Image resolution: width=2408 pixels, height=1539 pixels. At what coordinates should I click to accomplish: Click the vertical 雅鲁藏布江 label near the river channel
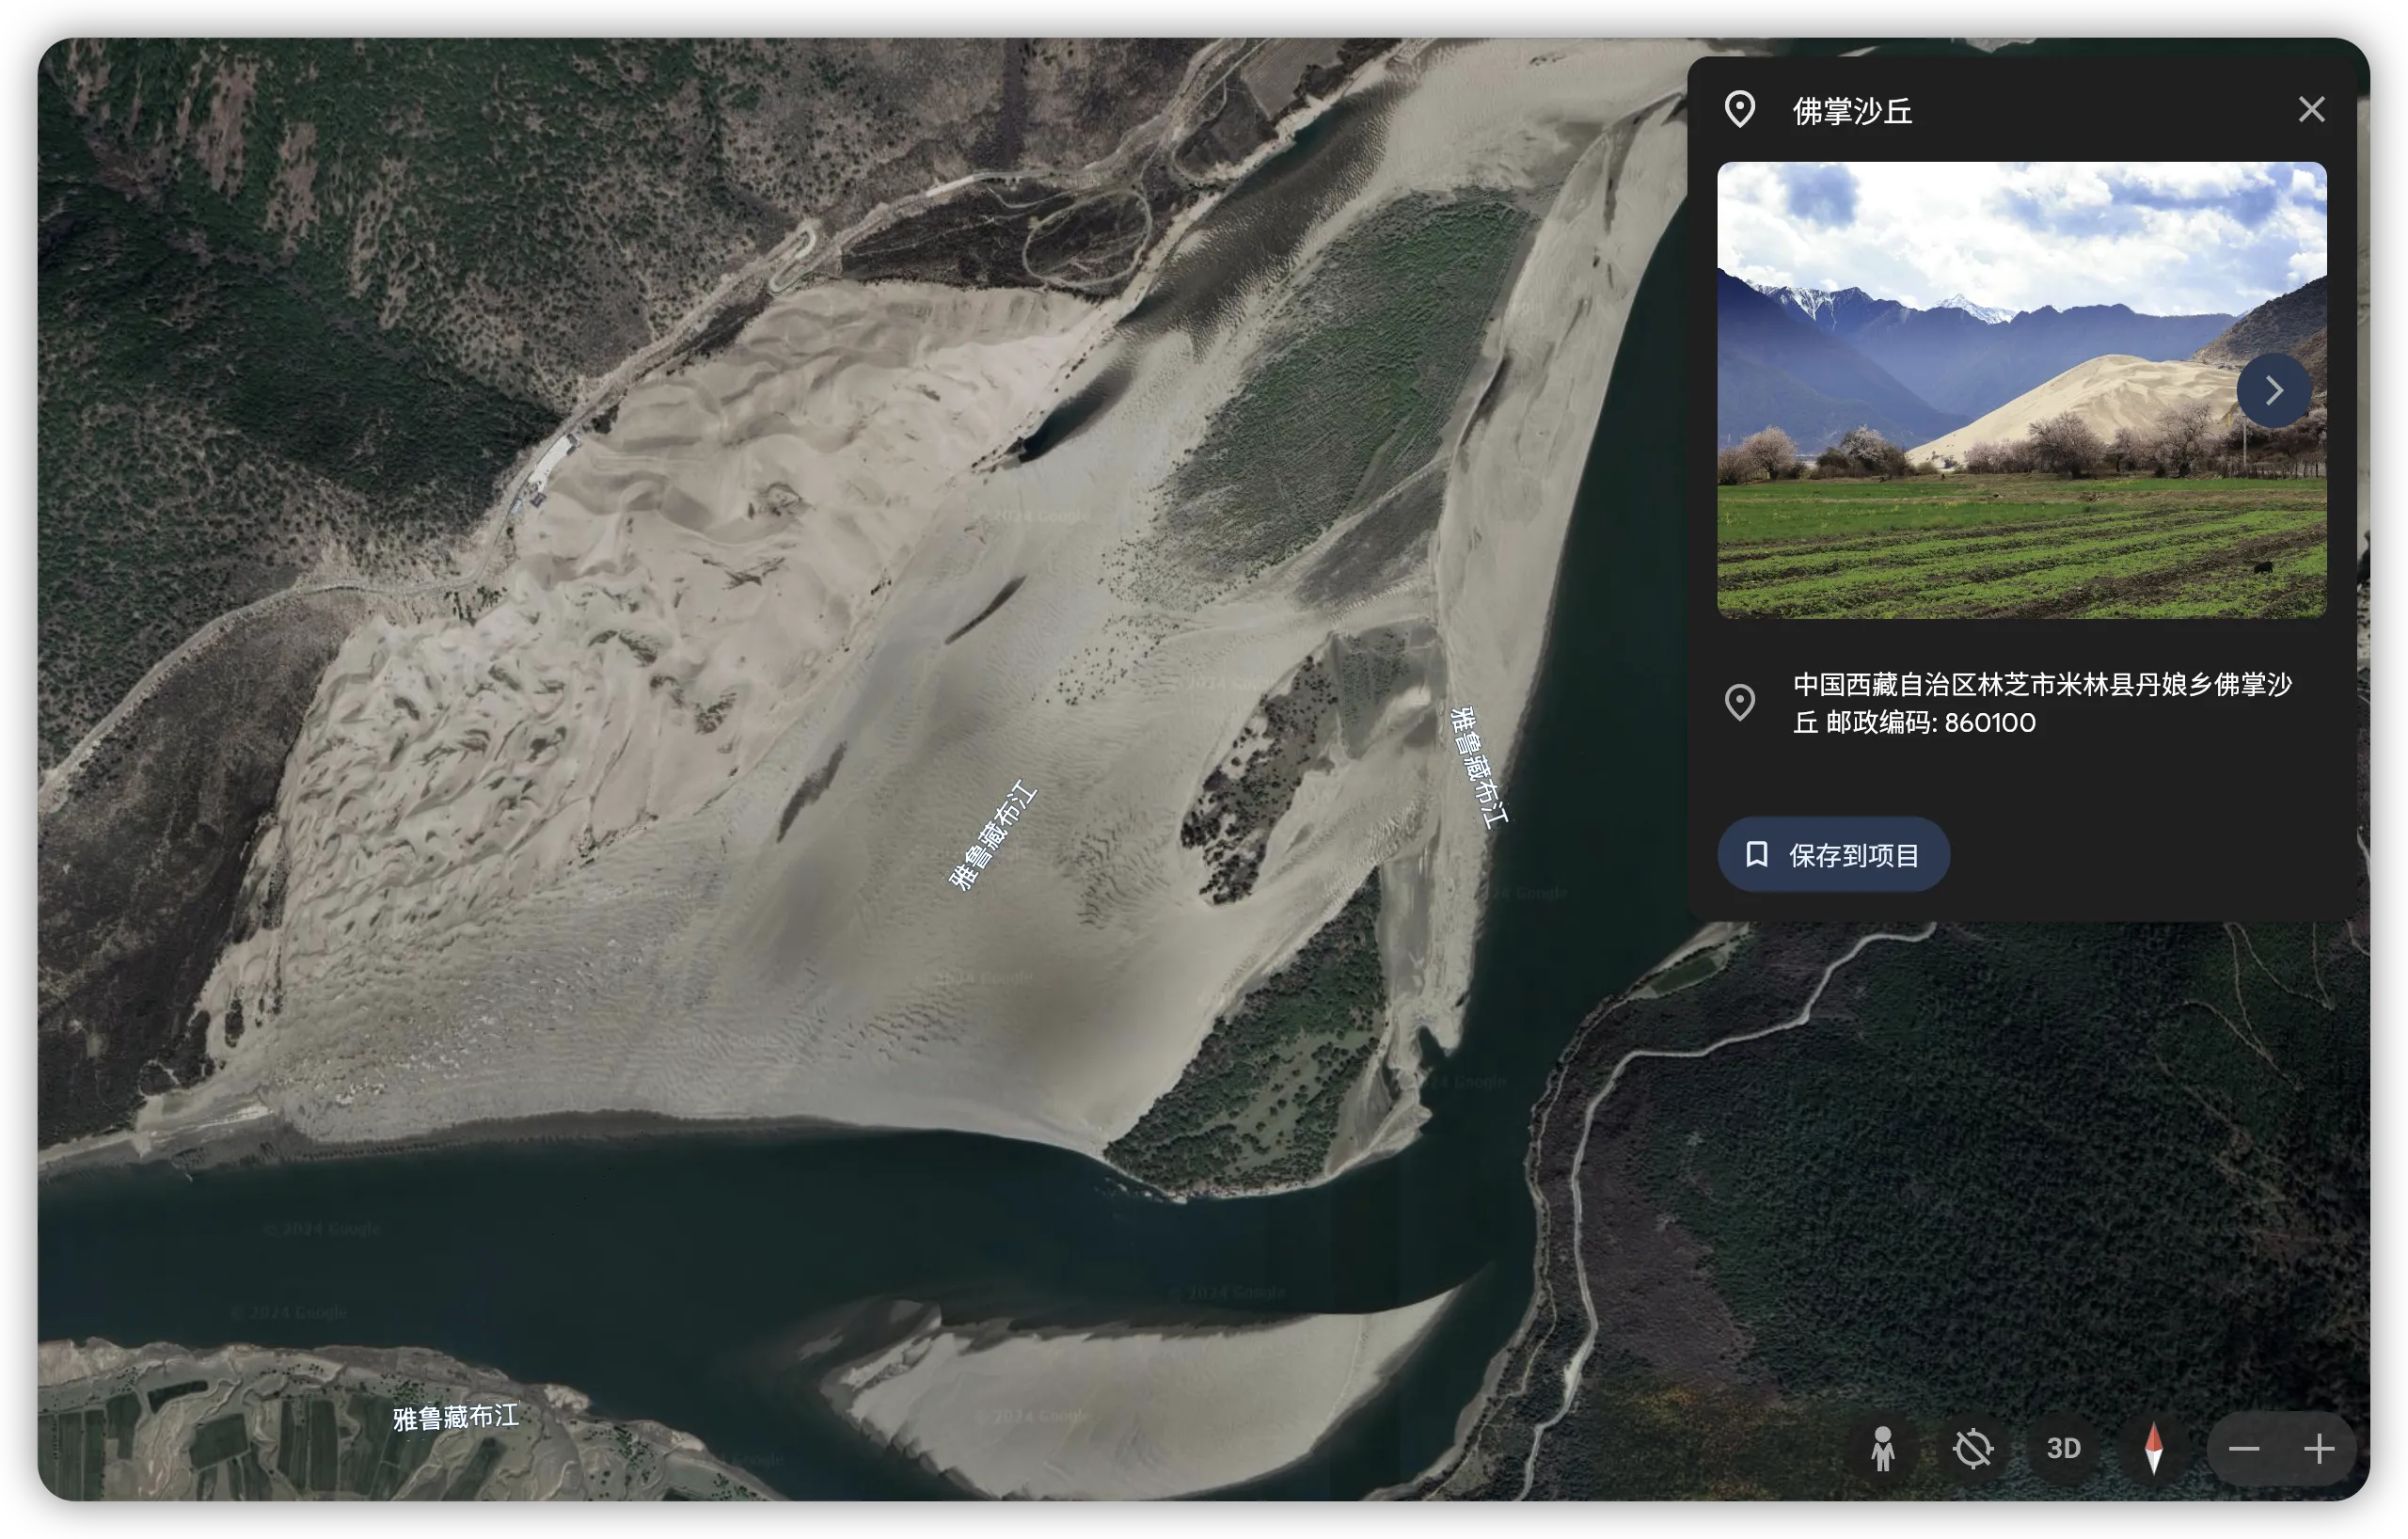pos(1478,767)
